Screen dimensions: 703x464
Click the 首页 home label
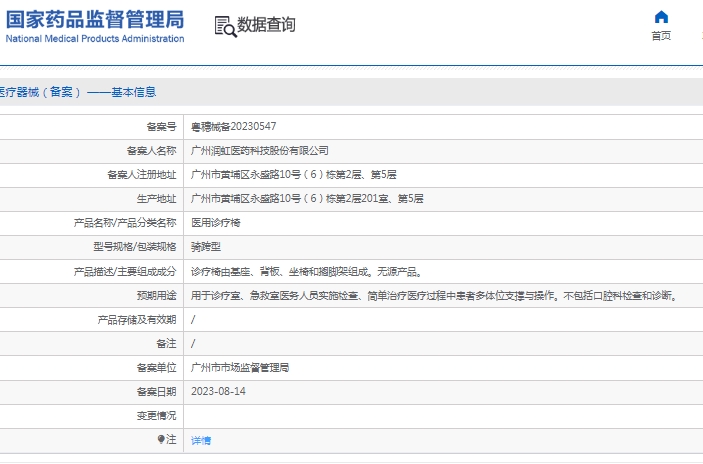[661, 35]
